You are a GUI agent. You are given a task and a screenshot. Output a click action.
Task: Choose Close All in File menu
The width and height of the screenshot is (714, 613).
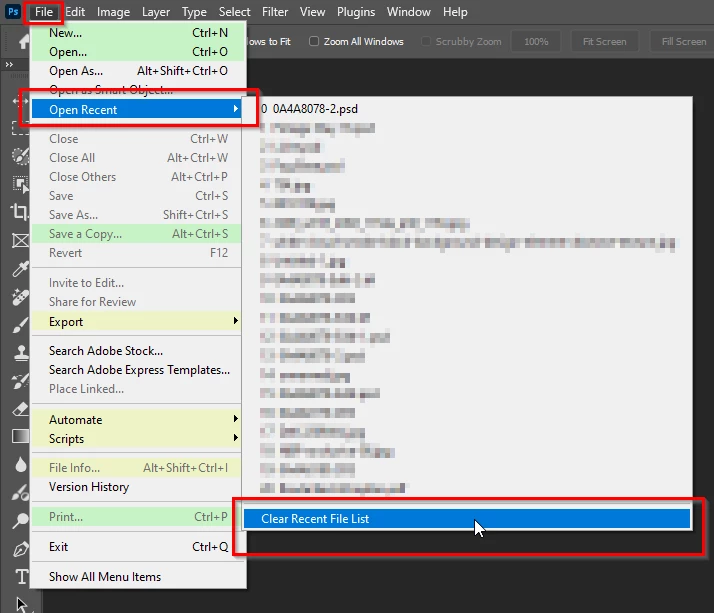[136, 158]
